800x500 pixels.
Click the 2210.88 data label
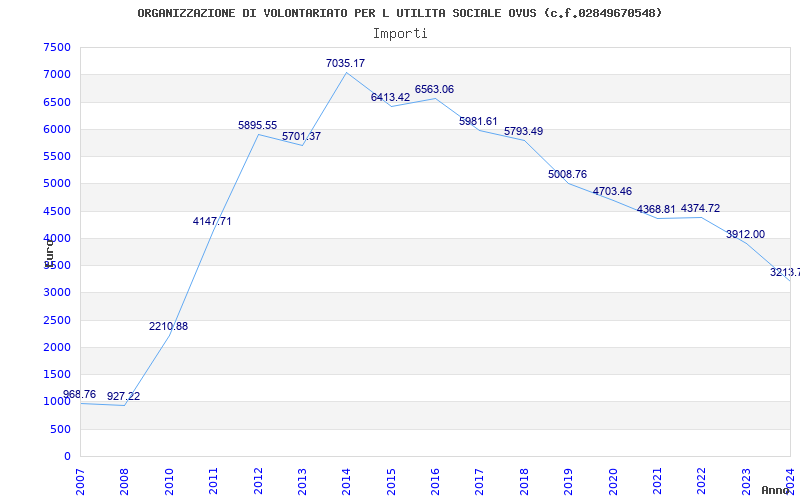(x=168, y=327)
